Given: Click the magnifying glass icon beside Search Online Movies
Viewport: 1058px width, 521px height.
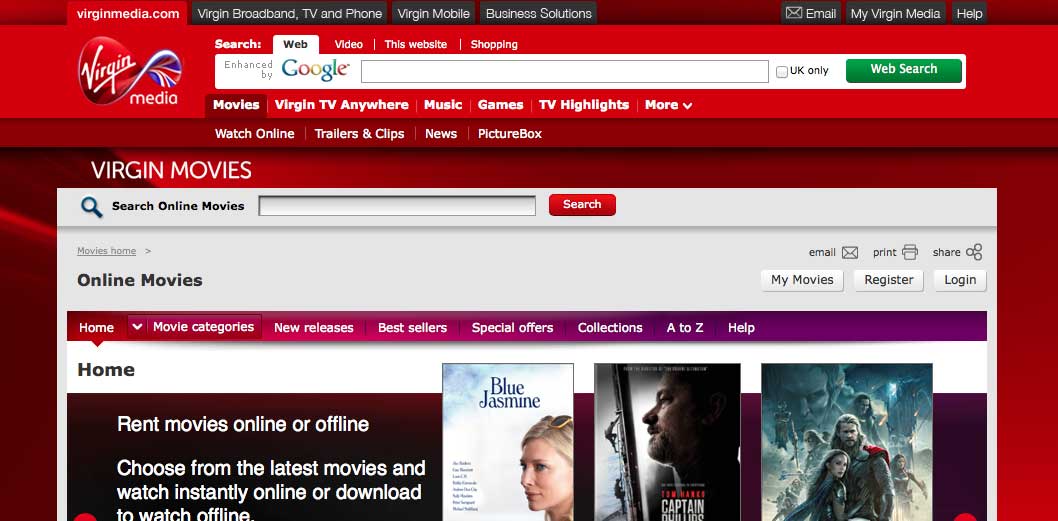Looking at the screenshot, I should (x=92, y=207).
